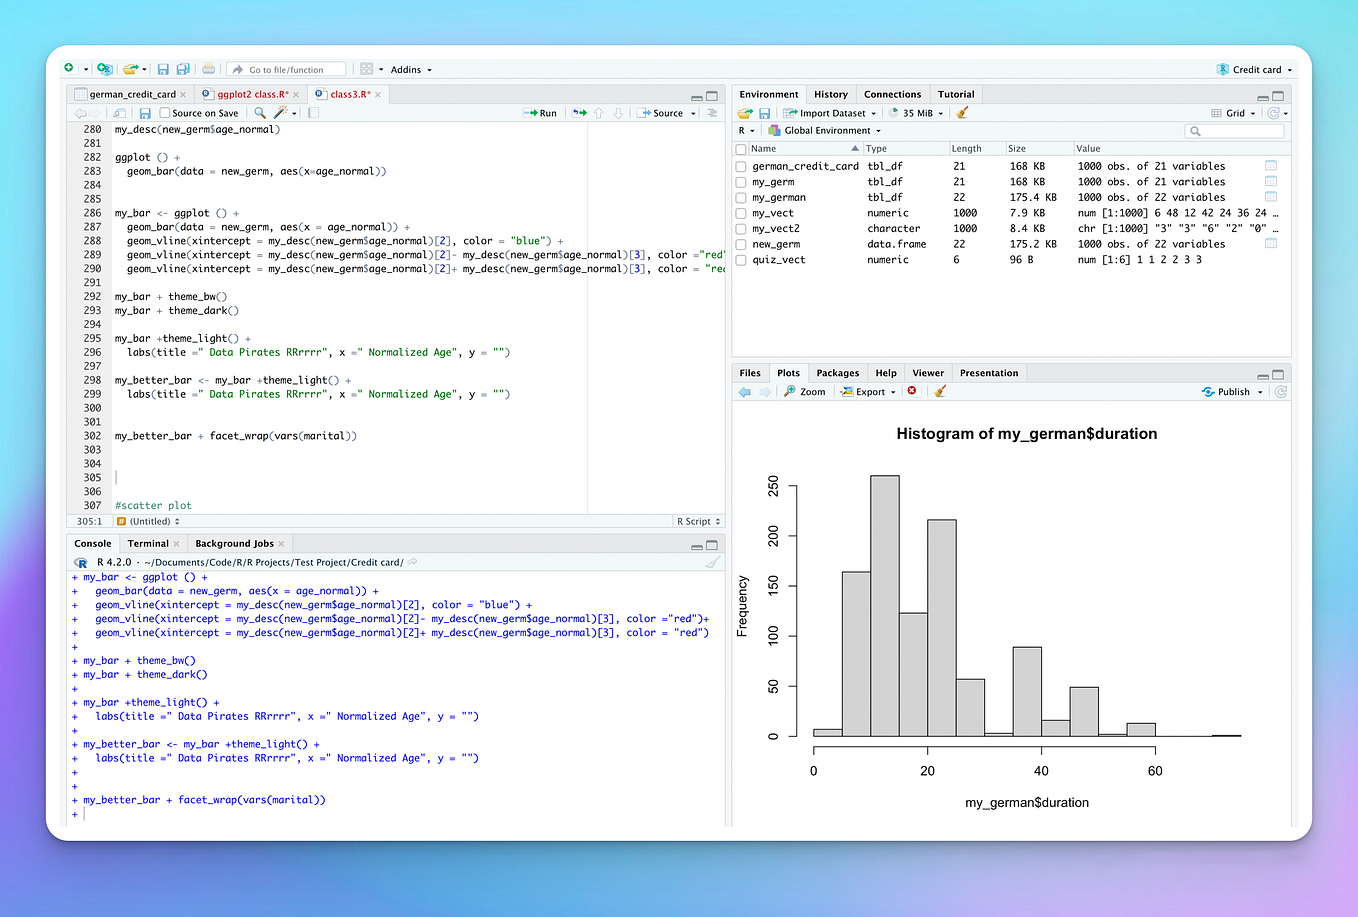The image size is (1358, 917).
Task: Check the select-all box in Name column header
Action: click(739, 147)
